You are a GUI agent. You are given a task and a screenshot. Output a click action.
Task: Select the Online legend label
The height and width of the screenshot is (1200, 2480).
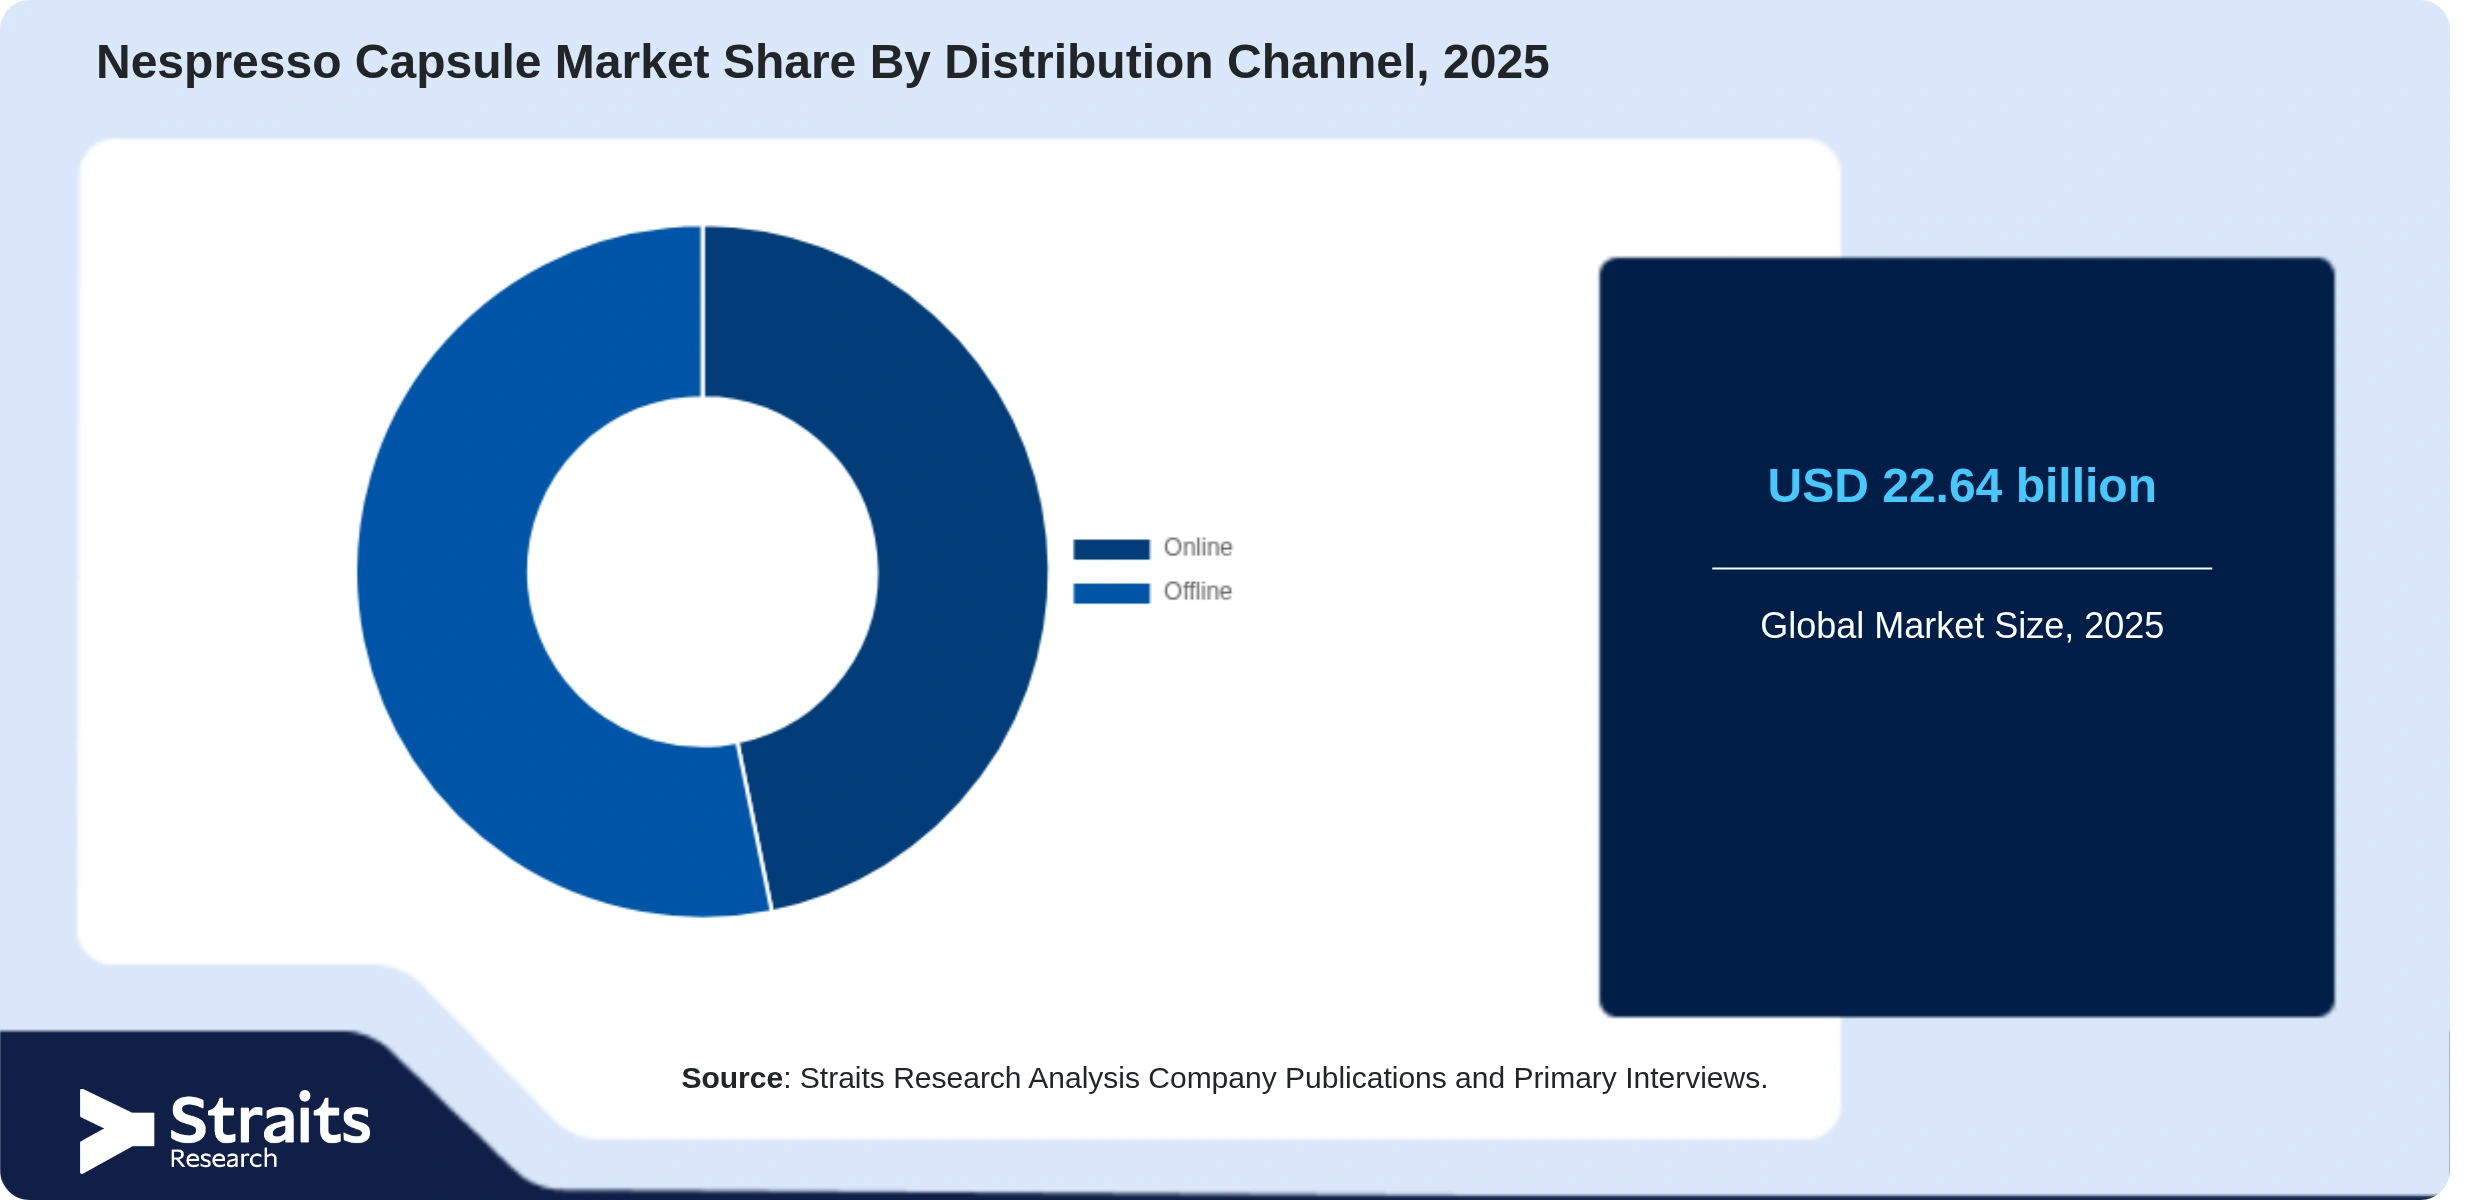1198,548
